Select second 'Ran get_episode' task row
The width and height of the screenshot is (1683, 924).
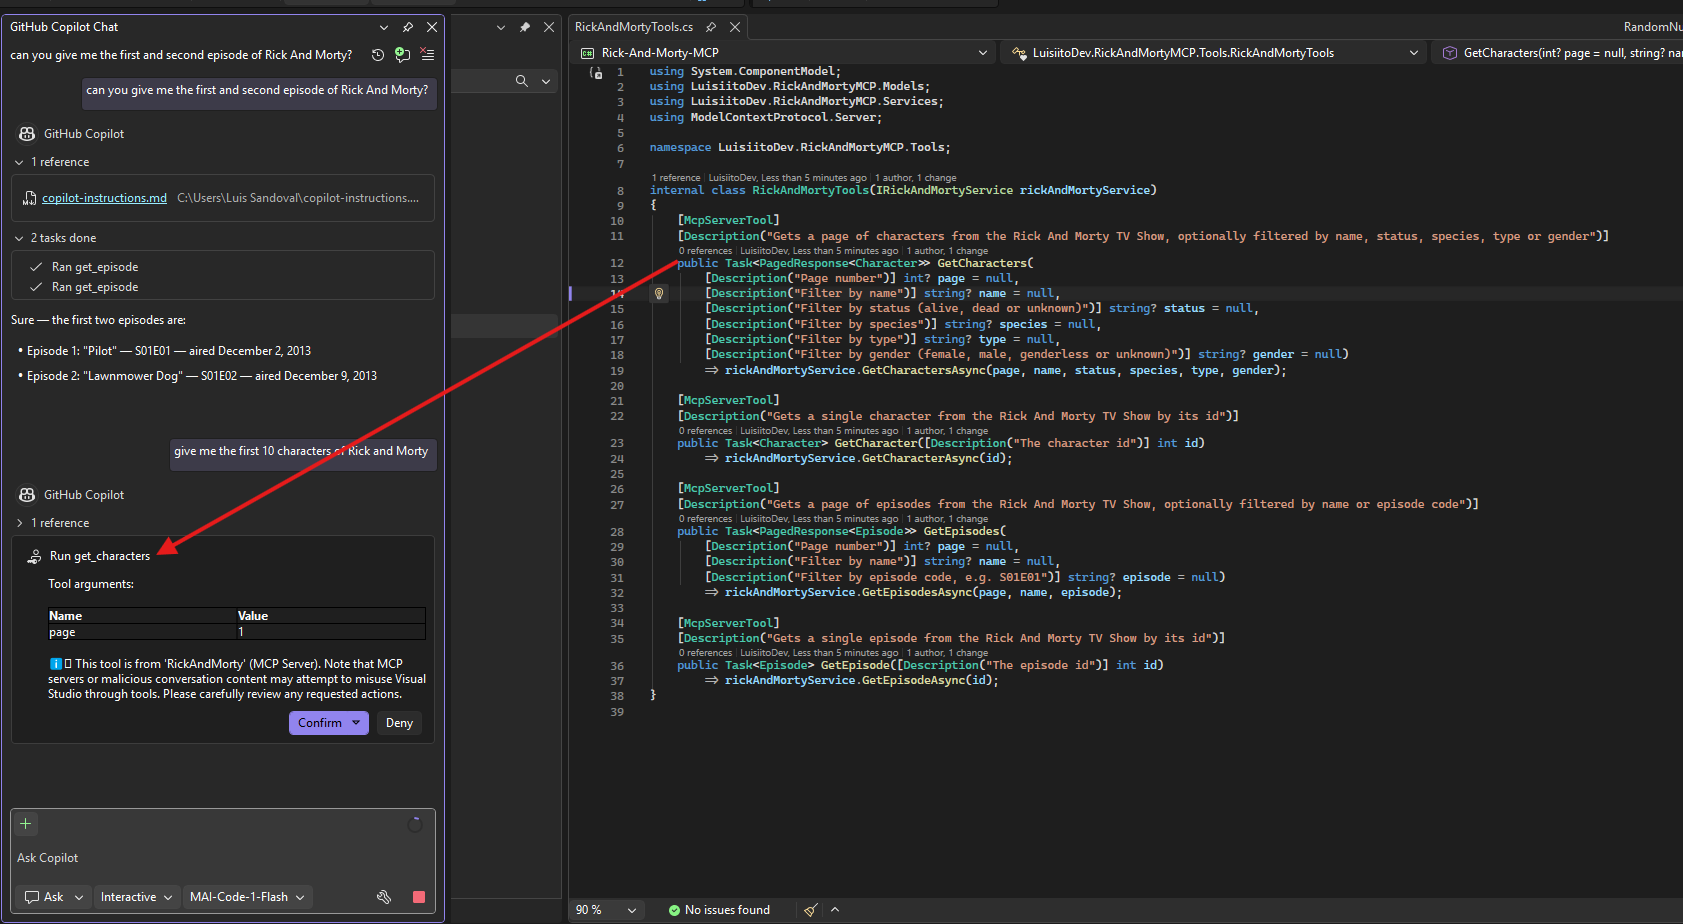point(95,287)
